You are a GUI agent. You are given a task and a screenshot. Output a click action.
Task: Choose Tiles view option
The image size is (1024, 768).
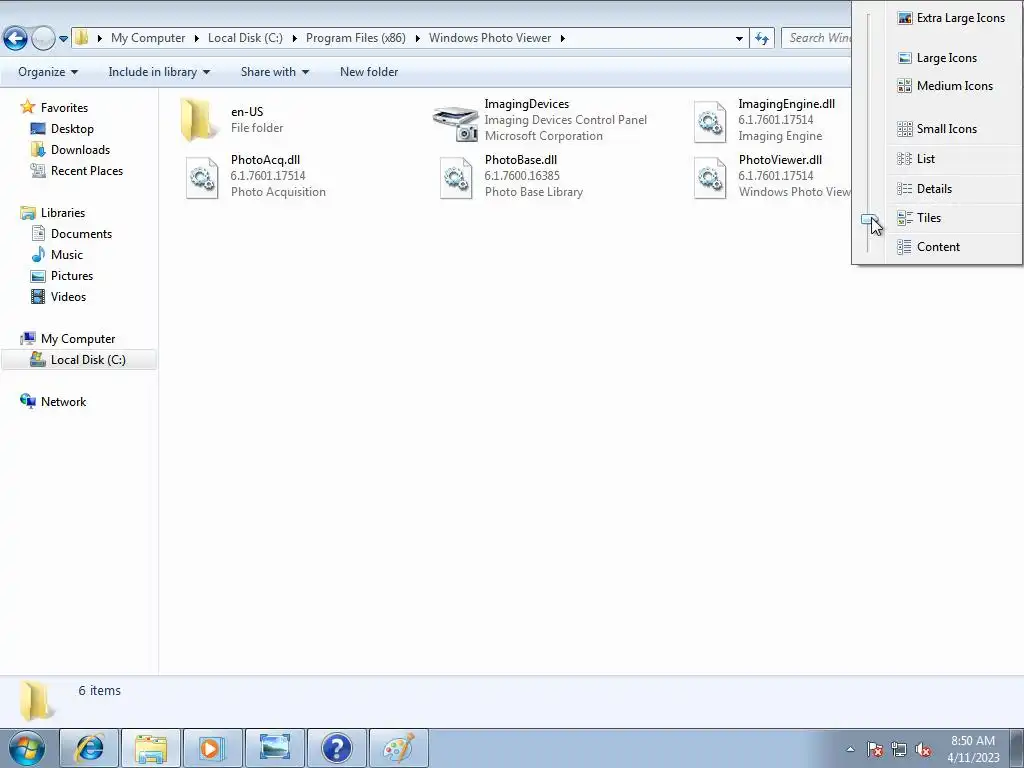tap(954, 218)
